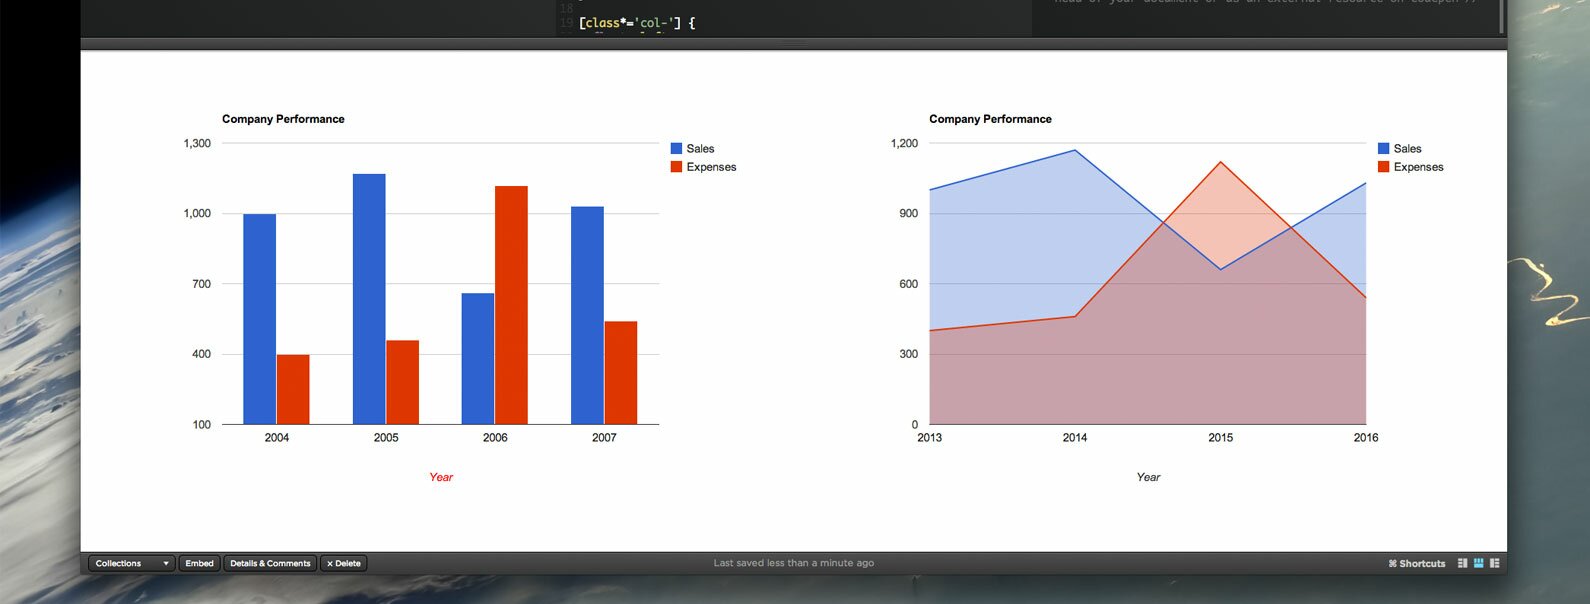Open the Shortcuts link
Viewport: 1590px width, 604px height.
click(1417, 563)
